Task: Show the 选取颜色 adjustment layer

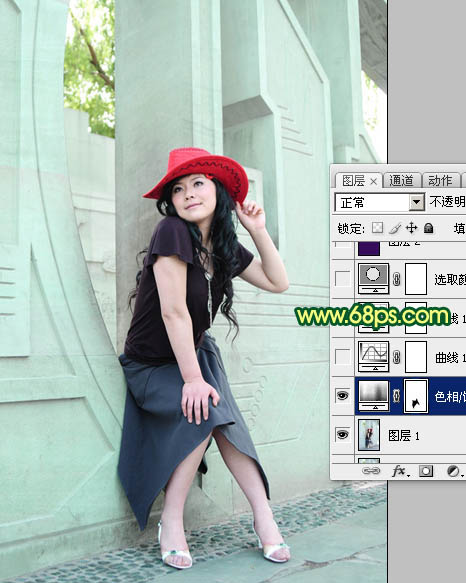Action: click(342, 278)
